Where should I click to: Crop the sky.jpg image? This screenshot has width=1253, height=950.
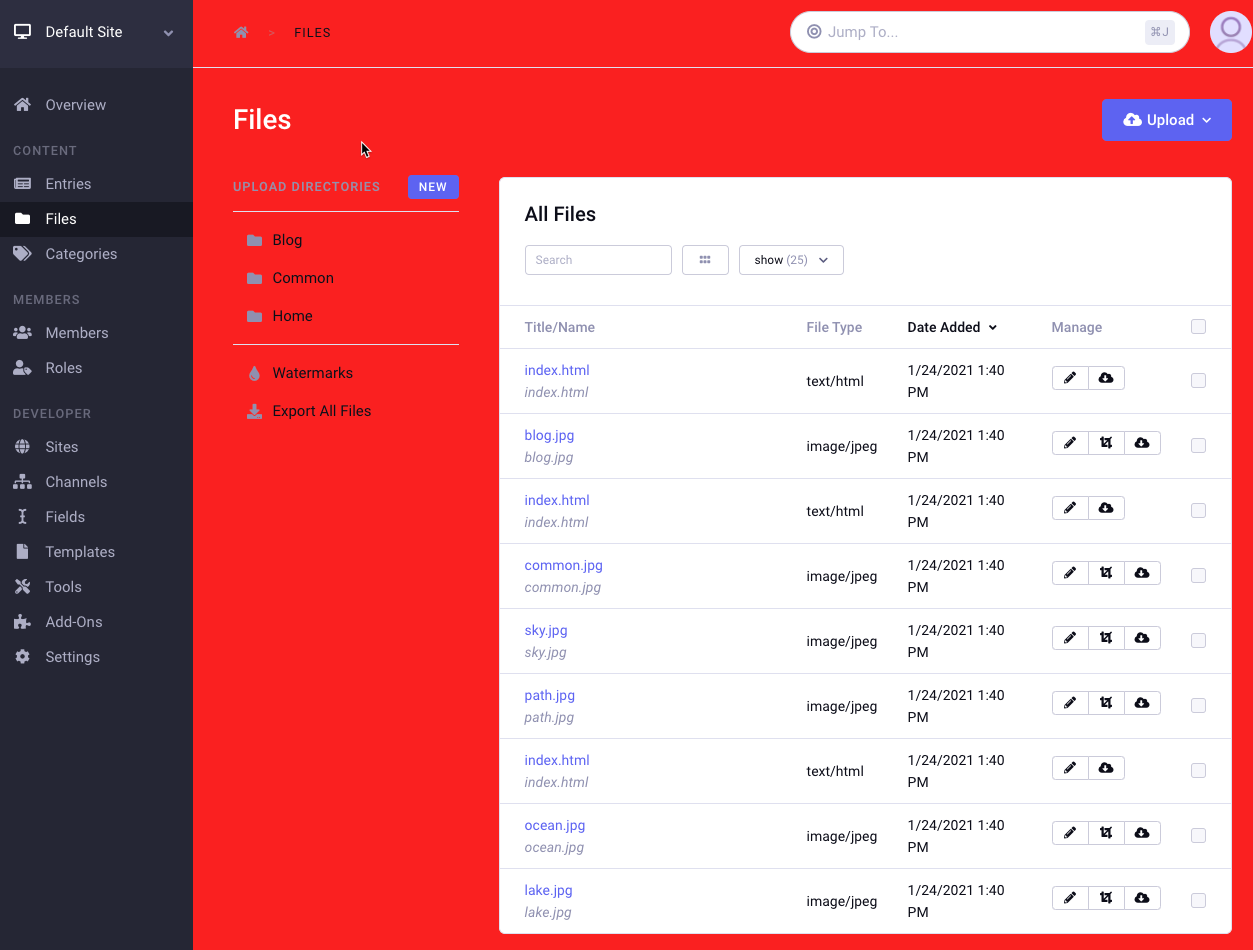click(1106, 638)
